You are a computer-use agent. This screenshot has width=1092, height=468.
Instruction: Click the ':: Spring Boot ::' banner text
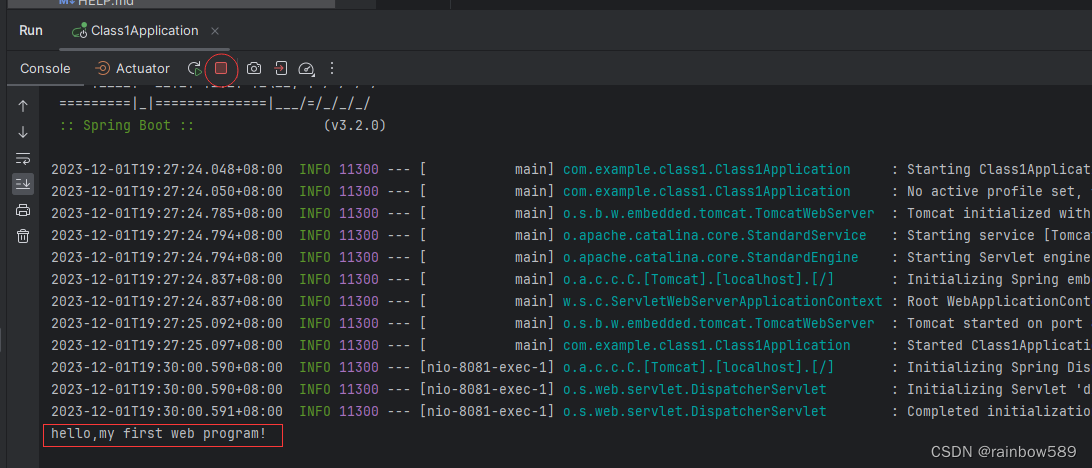click(x=126, y=126)
